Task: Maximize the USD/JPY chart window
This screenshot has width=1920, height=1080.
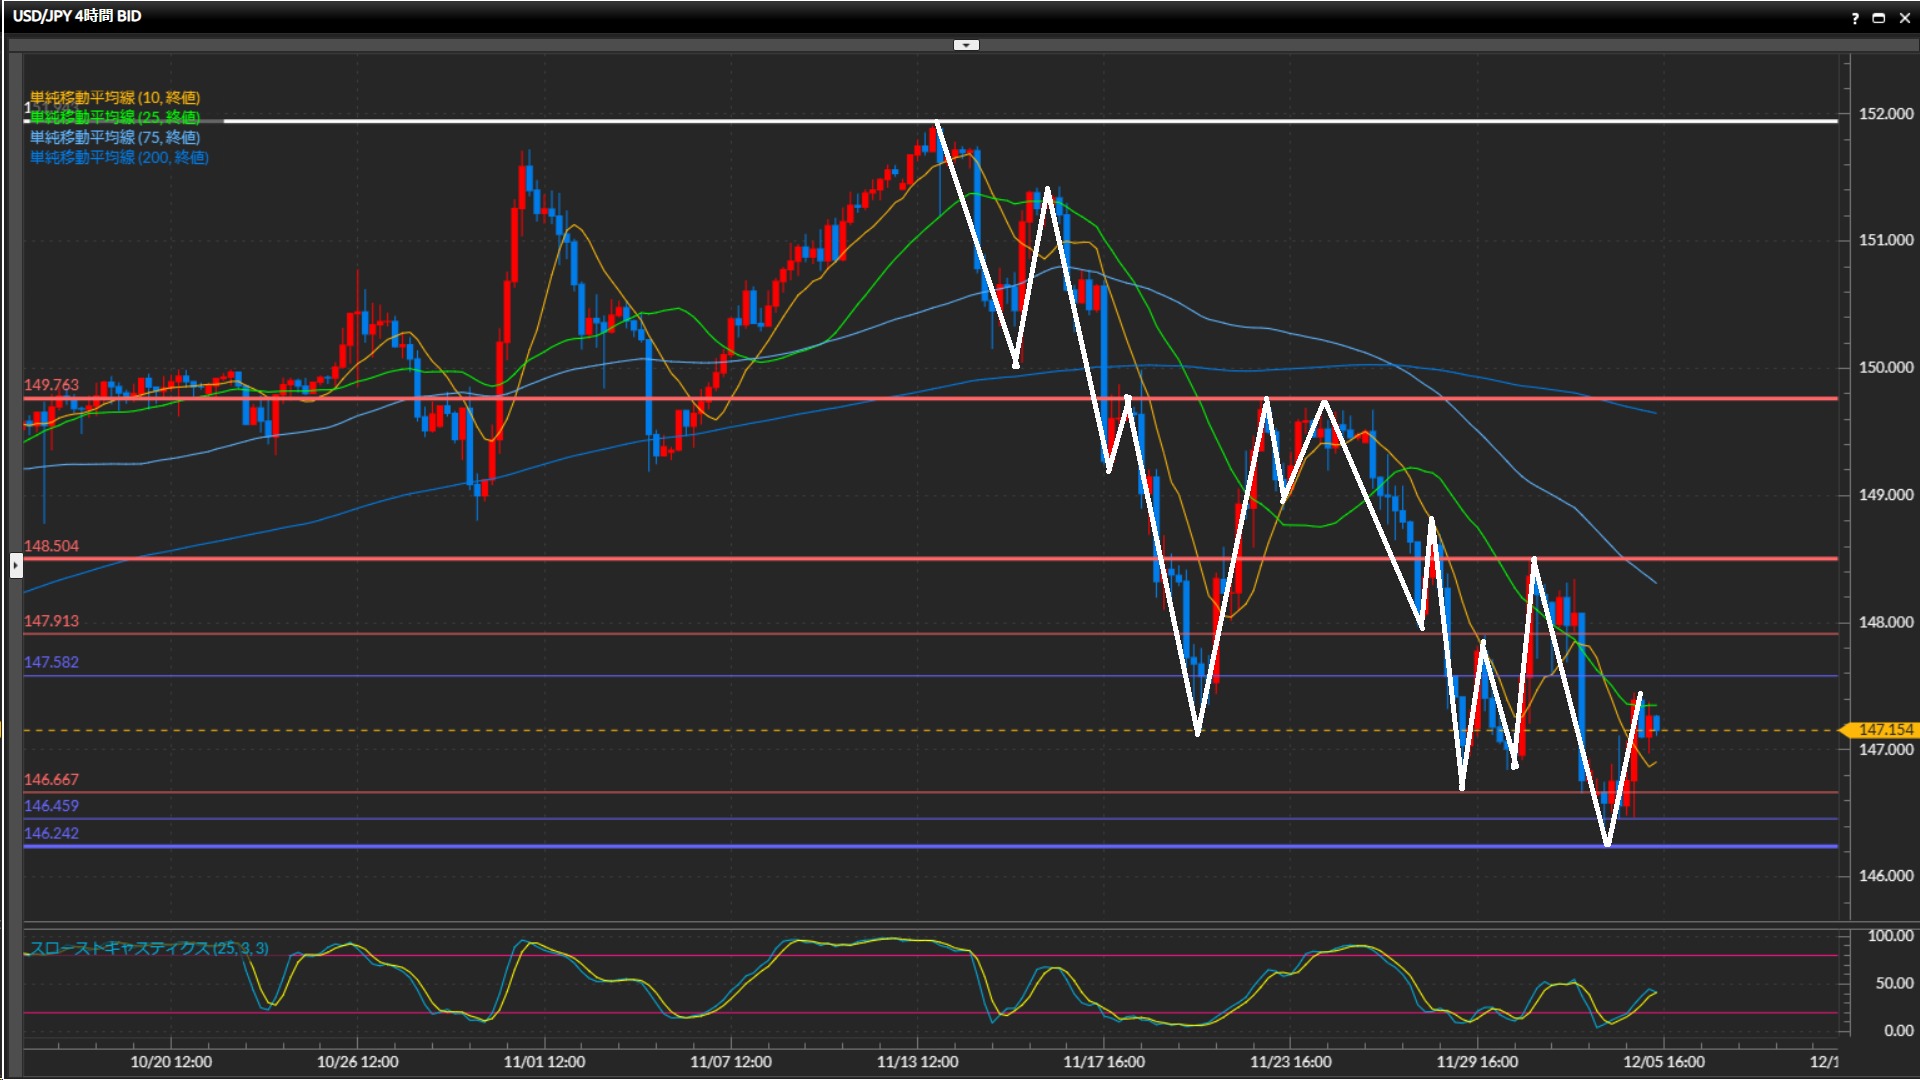Action: (x=1879, y=18)
